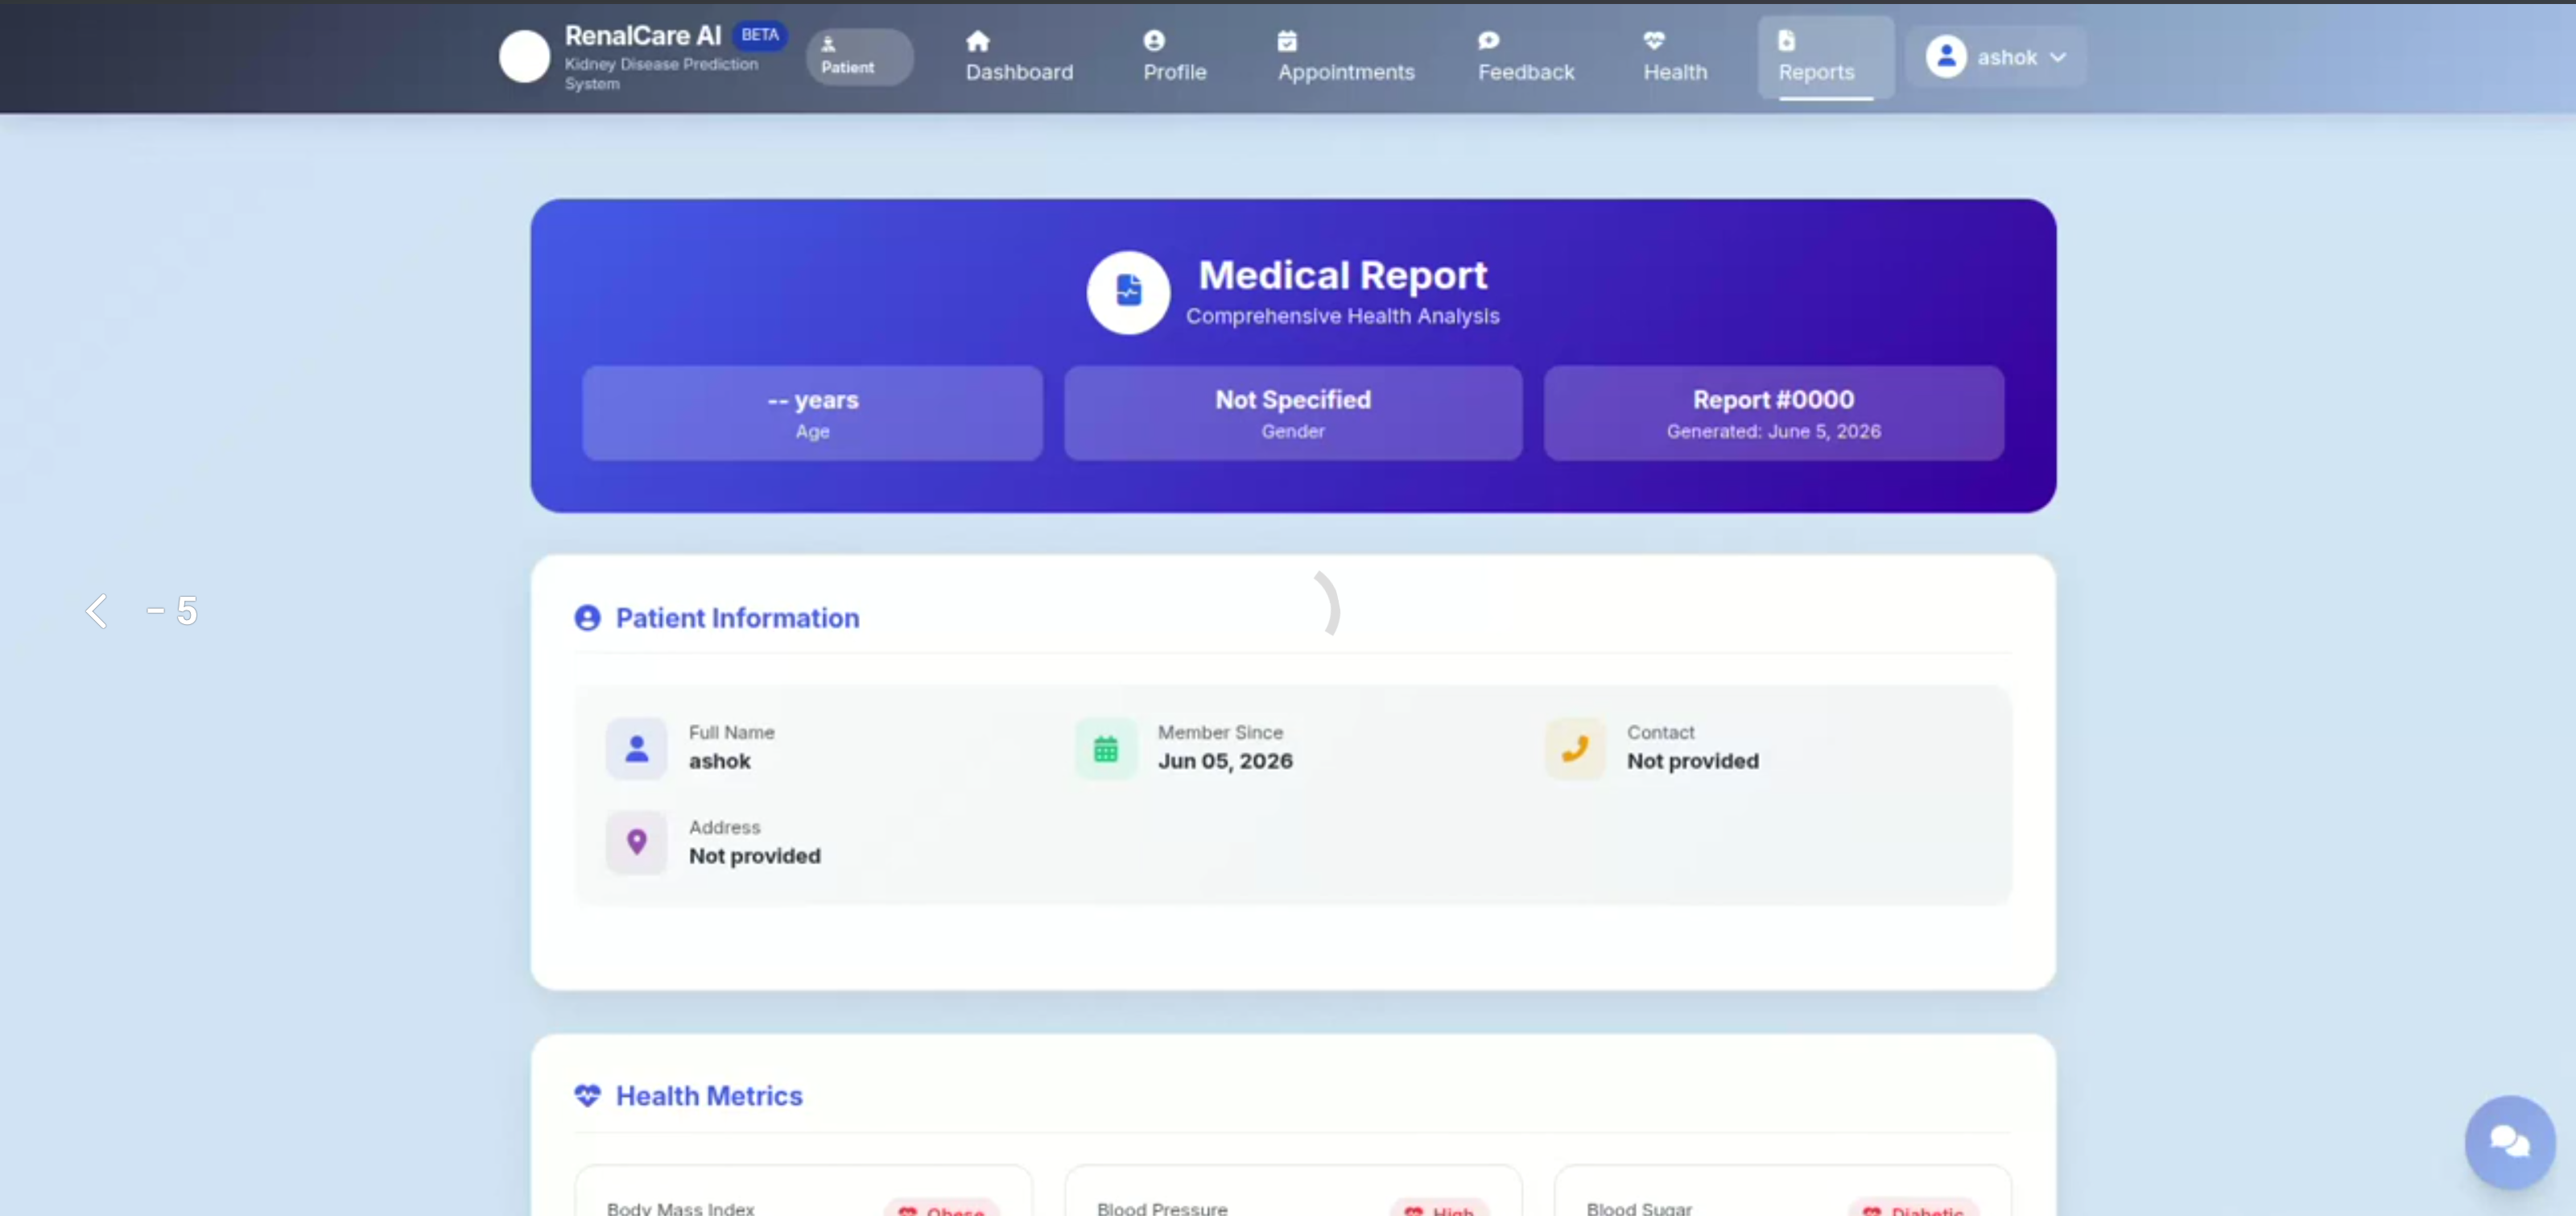The height and width of the screenshot is (1216, 2576).
Task: Click 'Generated: June 5, 2026' text
Action: (x=1773, y=431)
